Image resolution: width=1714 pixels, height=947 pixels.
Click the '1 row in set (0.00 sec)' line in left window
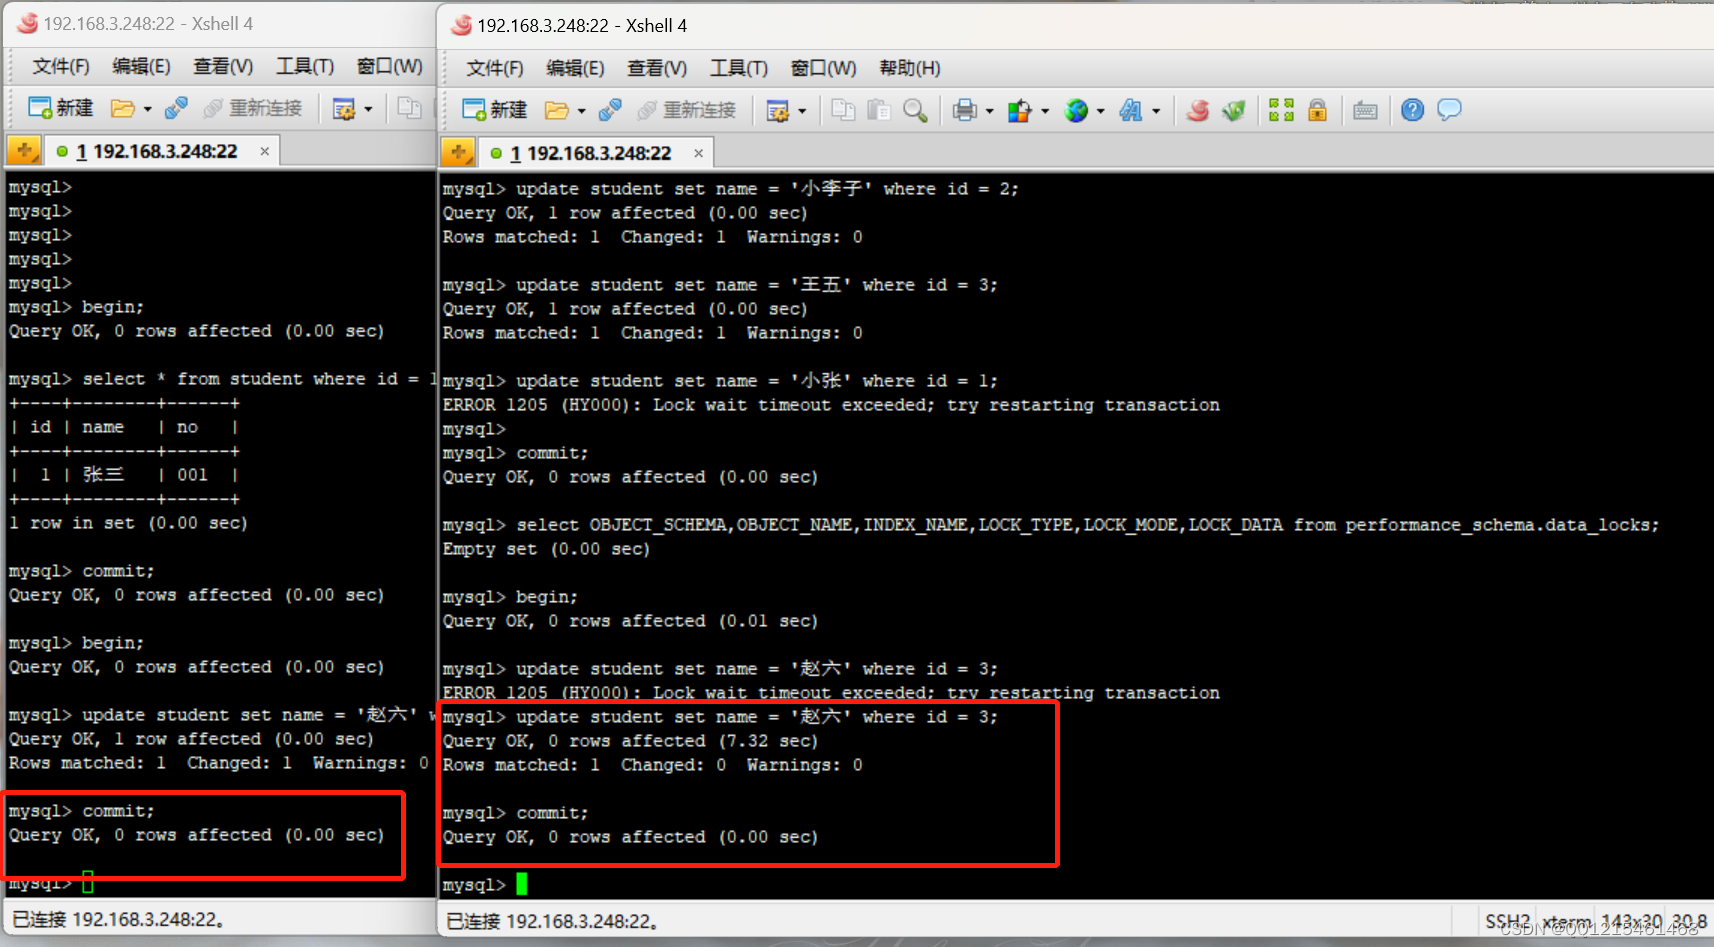coord(128,523)
